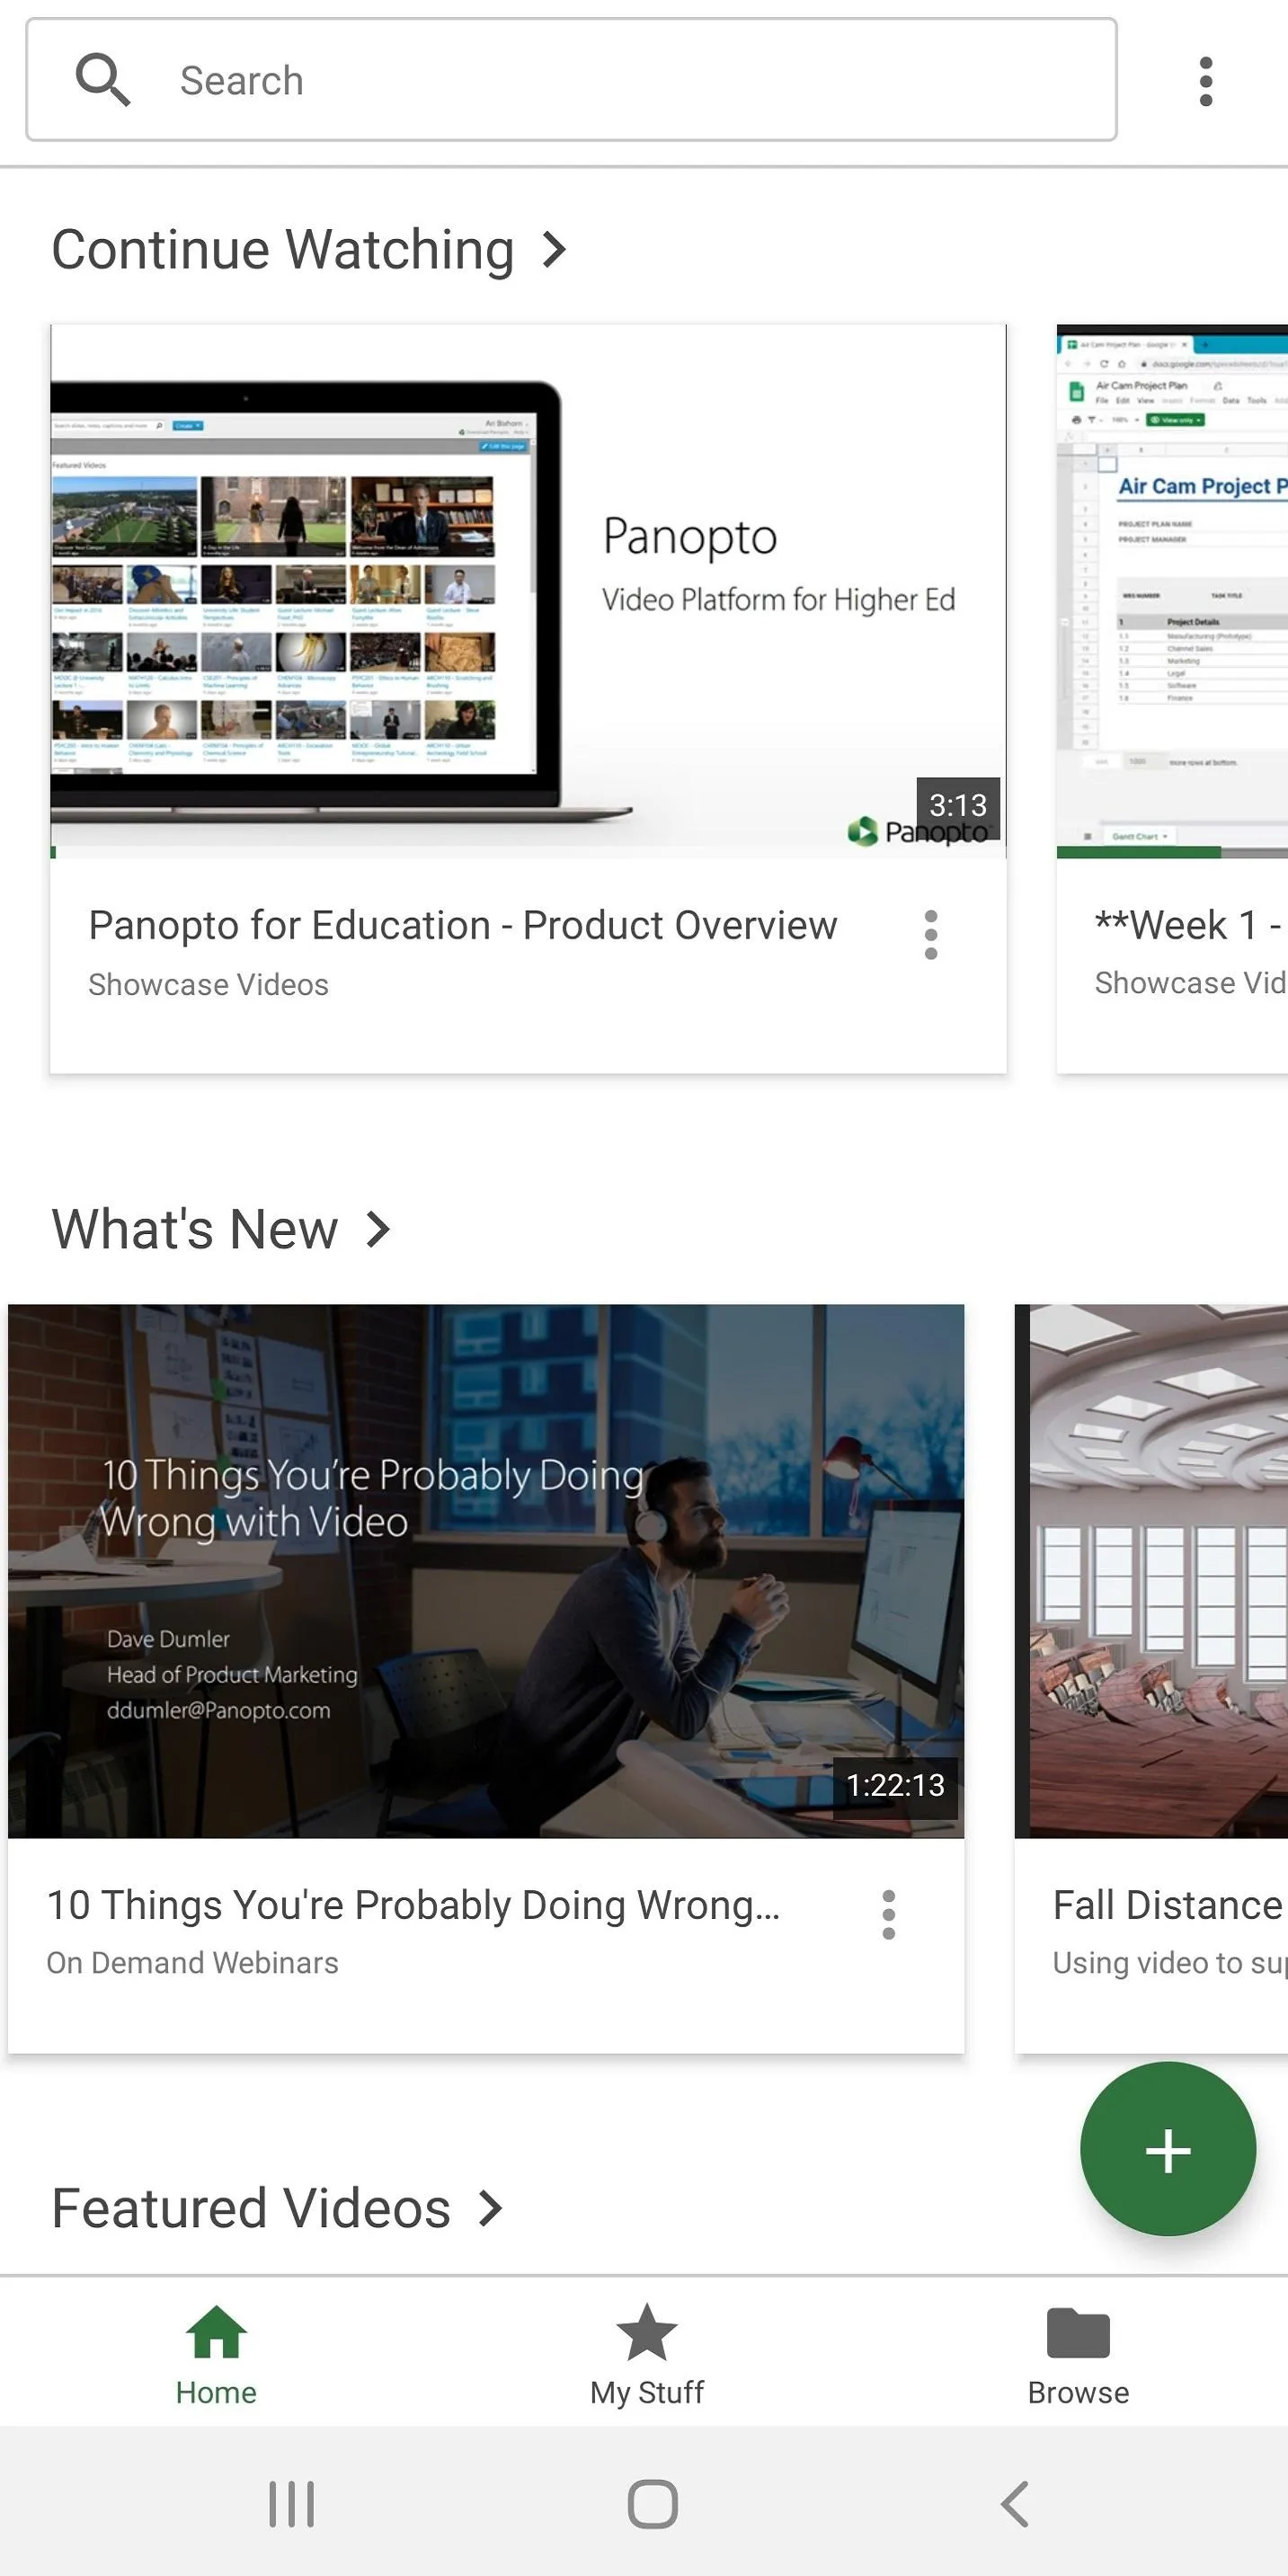Switch to the Browse tab label
Viewport: 1288px width, 2576px height.
1078,2392
